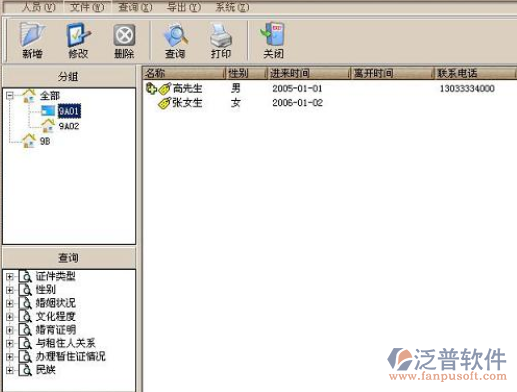Select the 张女生 tenant entry
The height and width of the screenshot is (392, 517).
(187, 103)
